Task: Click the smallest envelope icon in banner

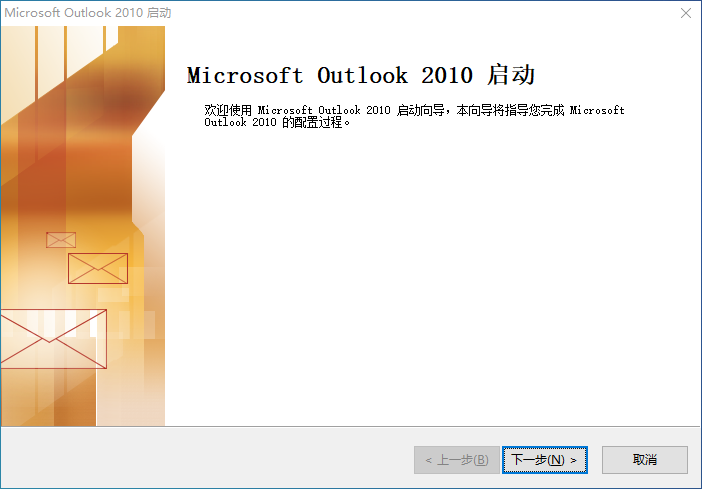Action: pyautogui.click(x=61, y=240)
